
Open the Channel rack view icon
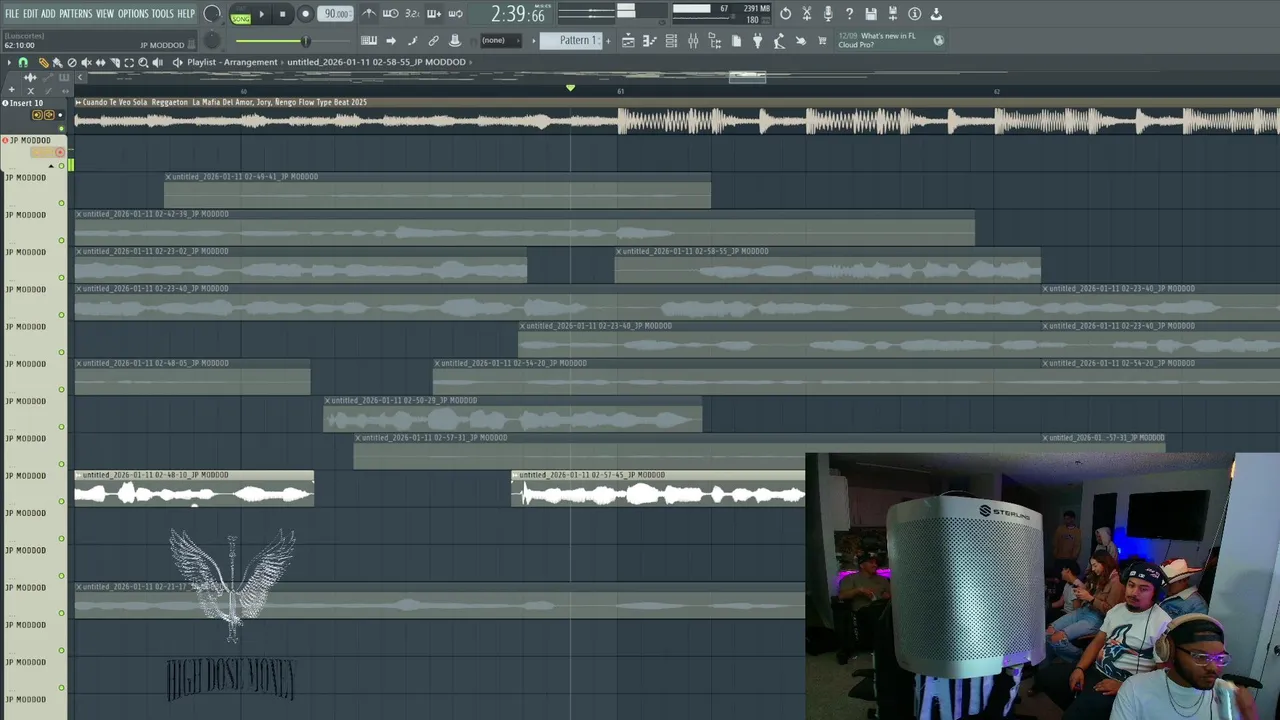(x=671, y=41)
